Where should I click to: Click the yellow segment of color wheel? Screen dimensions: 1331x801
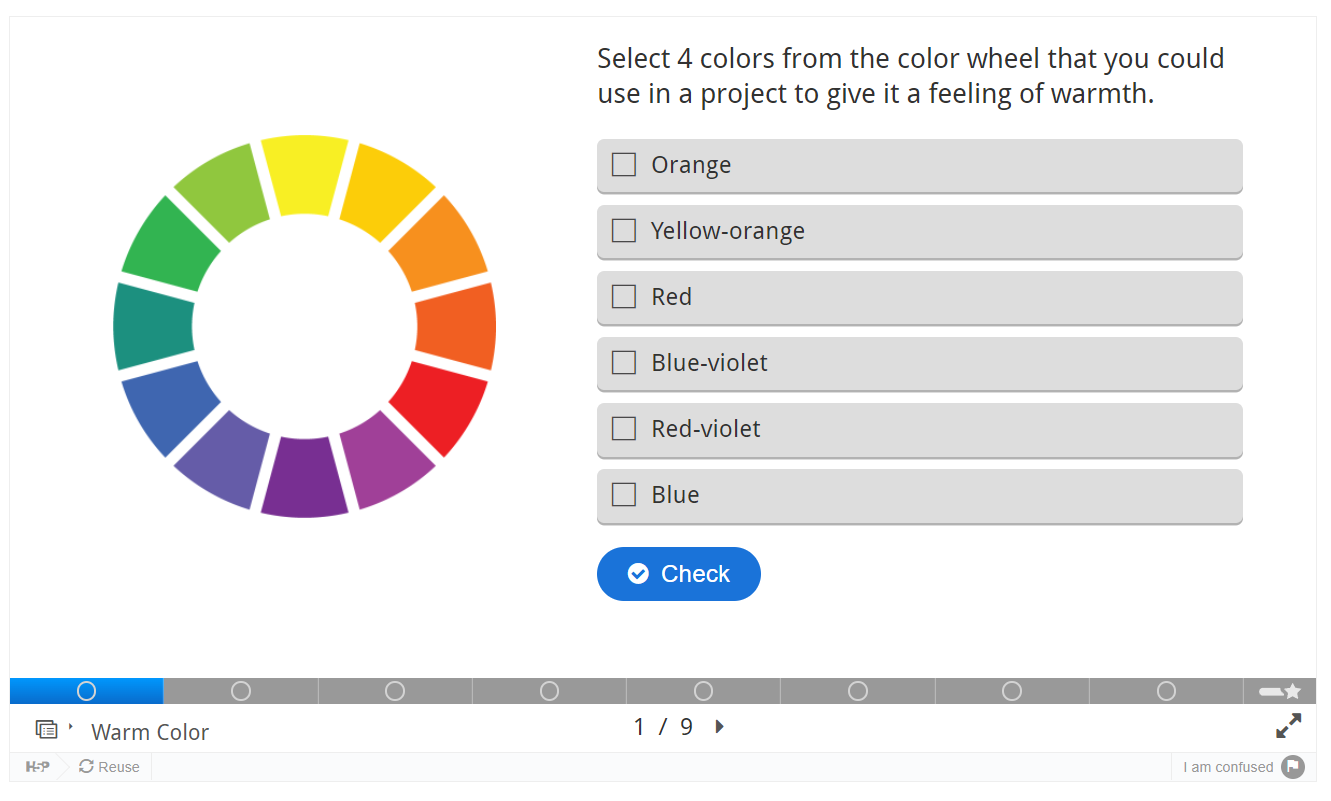click(305, 174)
